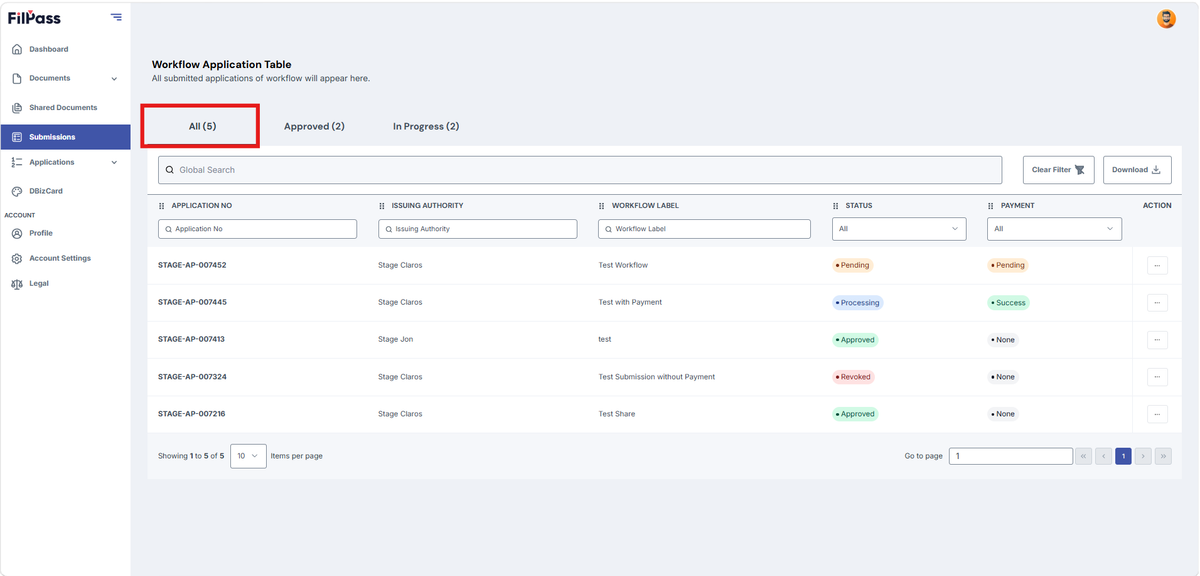Go to first page arrow
This screenshot has height=576, width=1200.
pyautogui.click(x=1084, y=456)
